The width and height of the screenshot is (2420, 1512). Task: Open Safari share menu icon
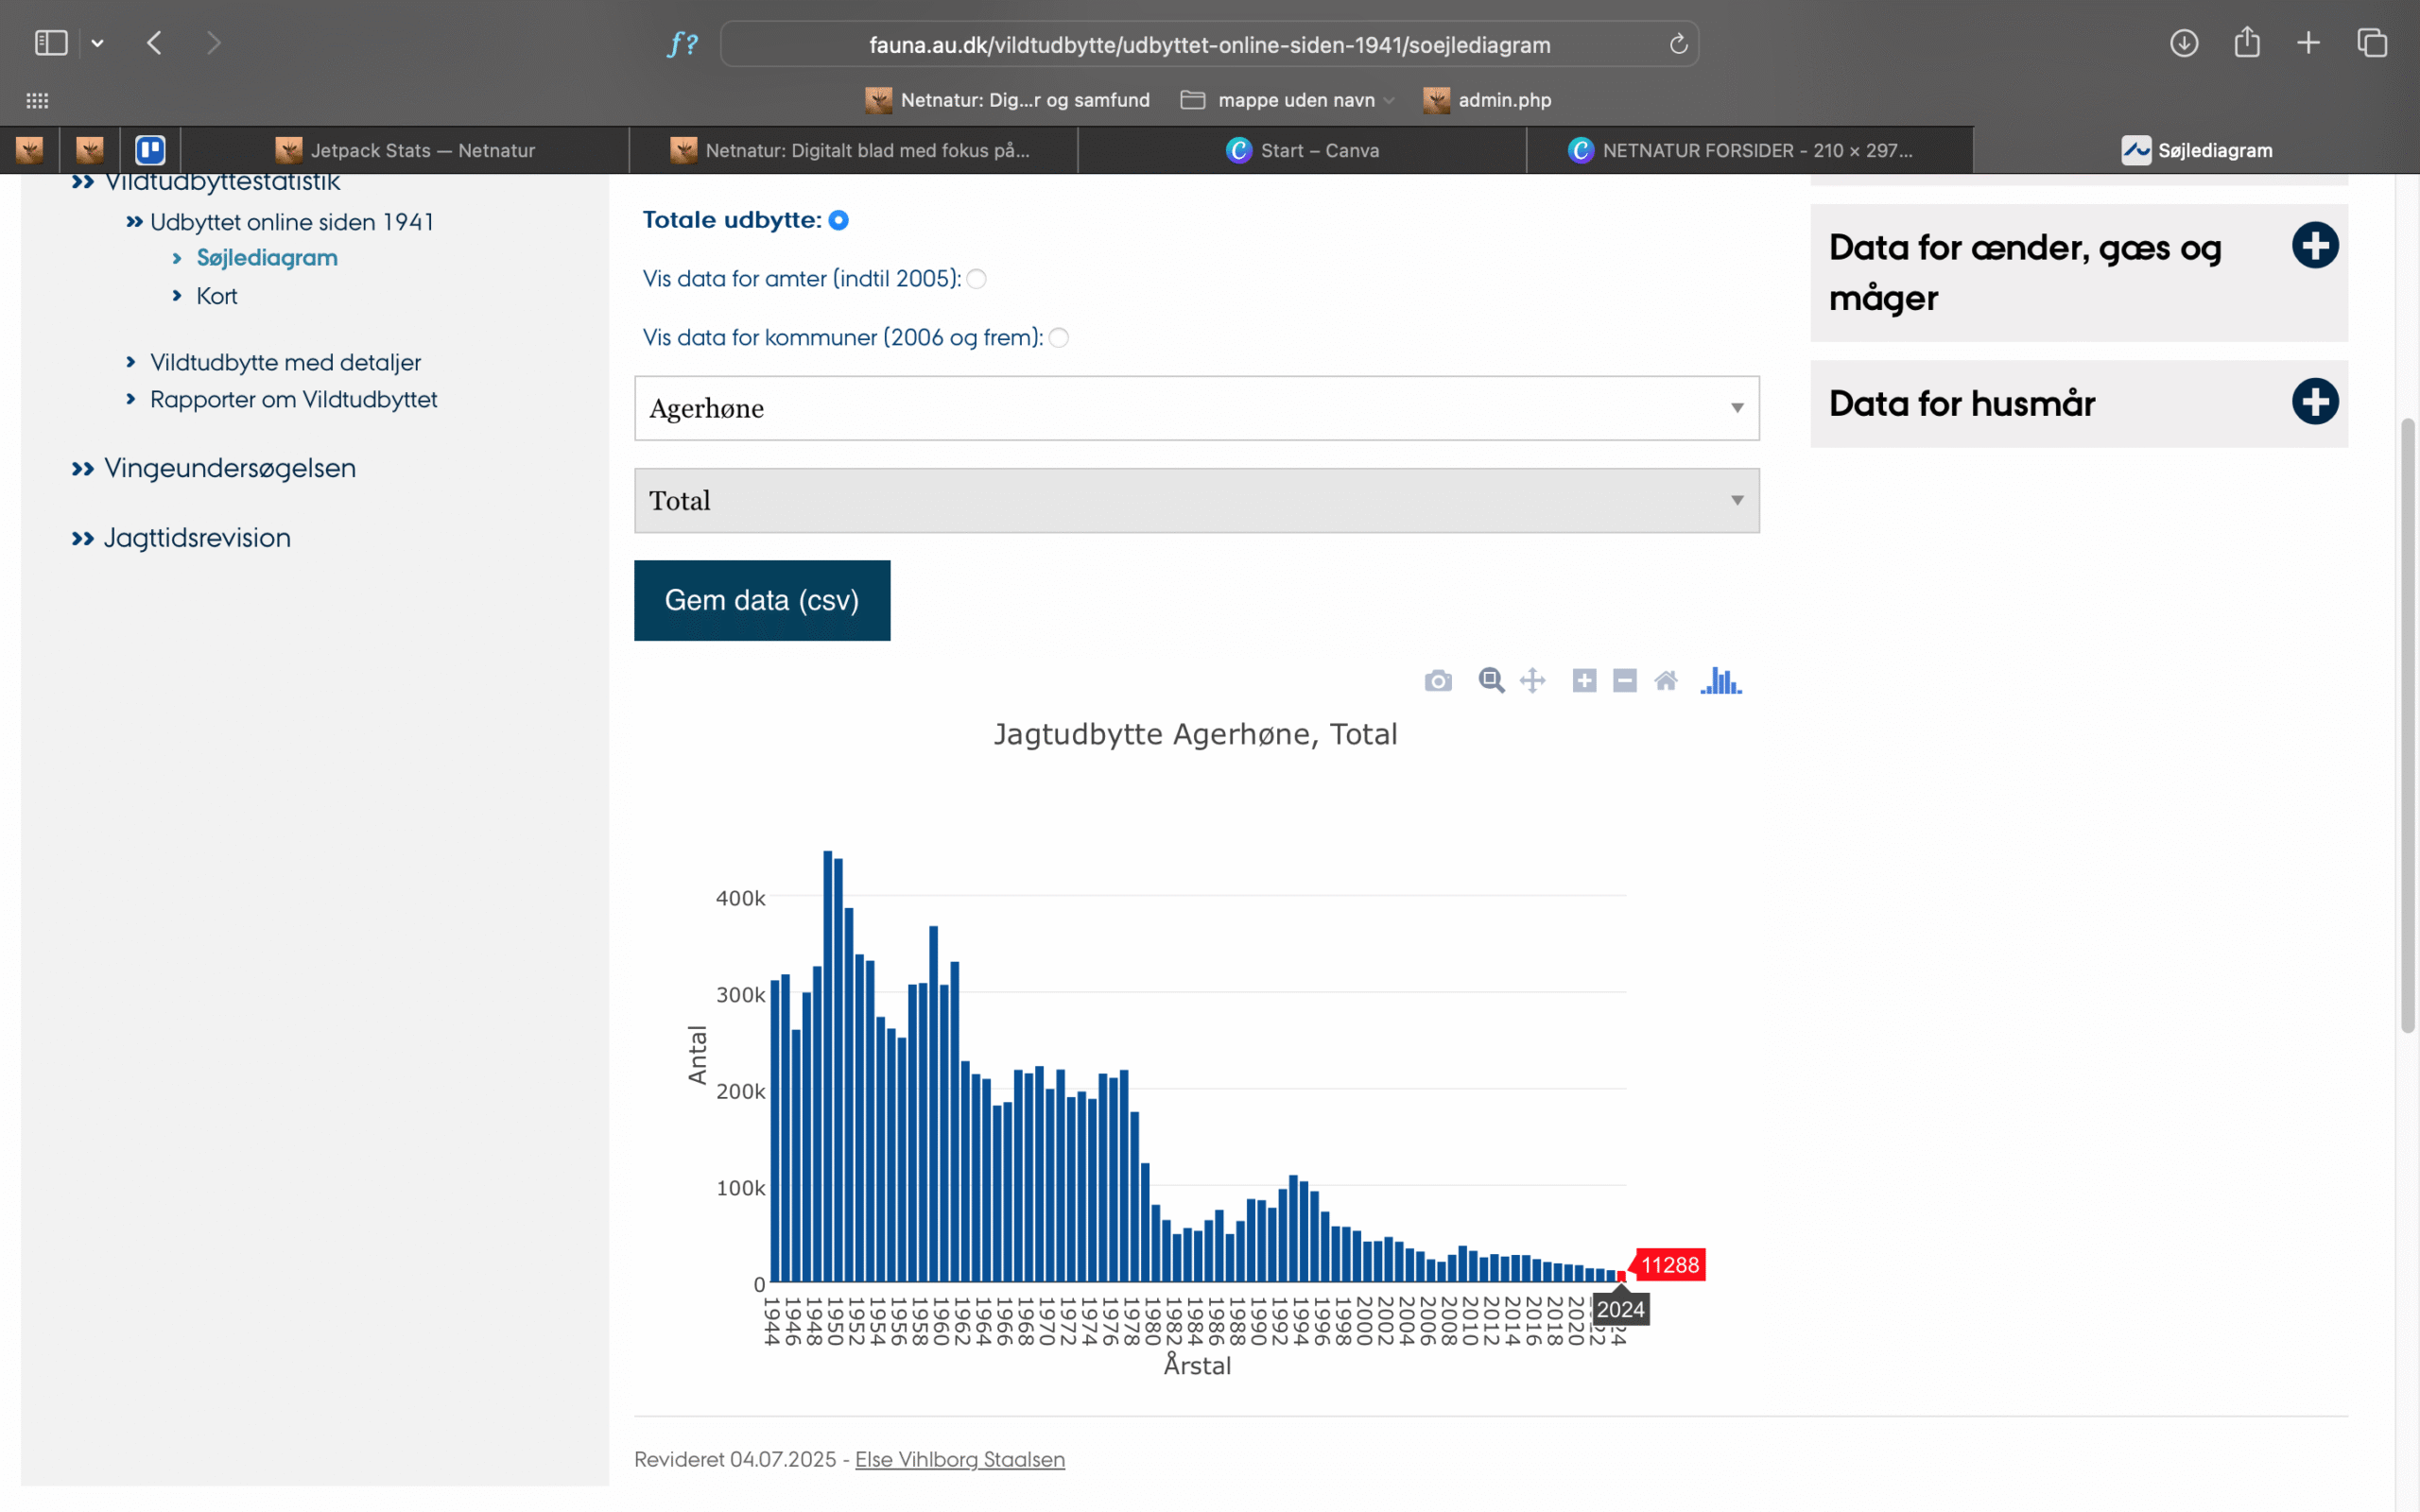pos(2247,43)
